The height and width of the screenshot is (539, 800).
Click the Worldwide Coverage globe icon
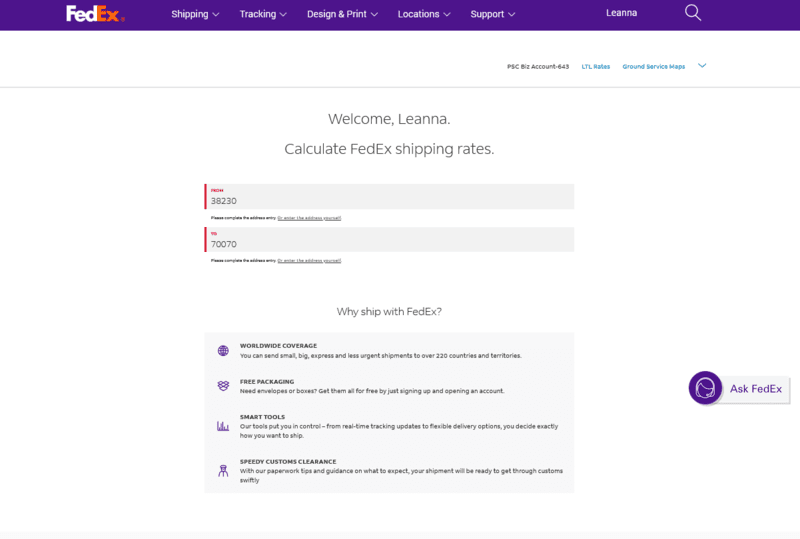[223, 351]
